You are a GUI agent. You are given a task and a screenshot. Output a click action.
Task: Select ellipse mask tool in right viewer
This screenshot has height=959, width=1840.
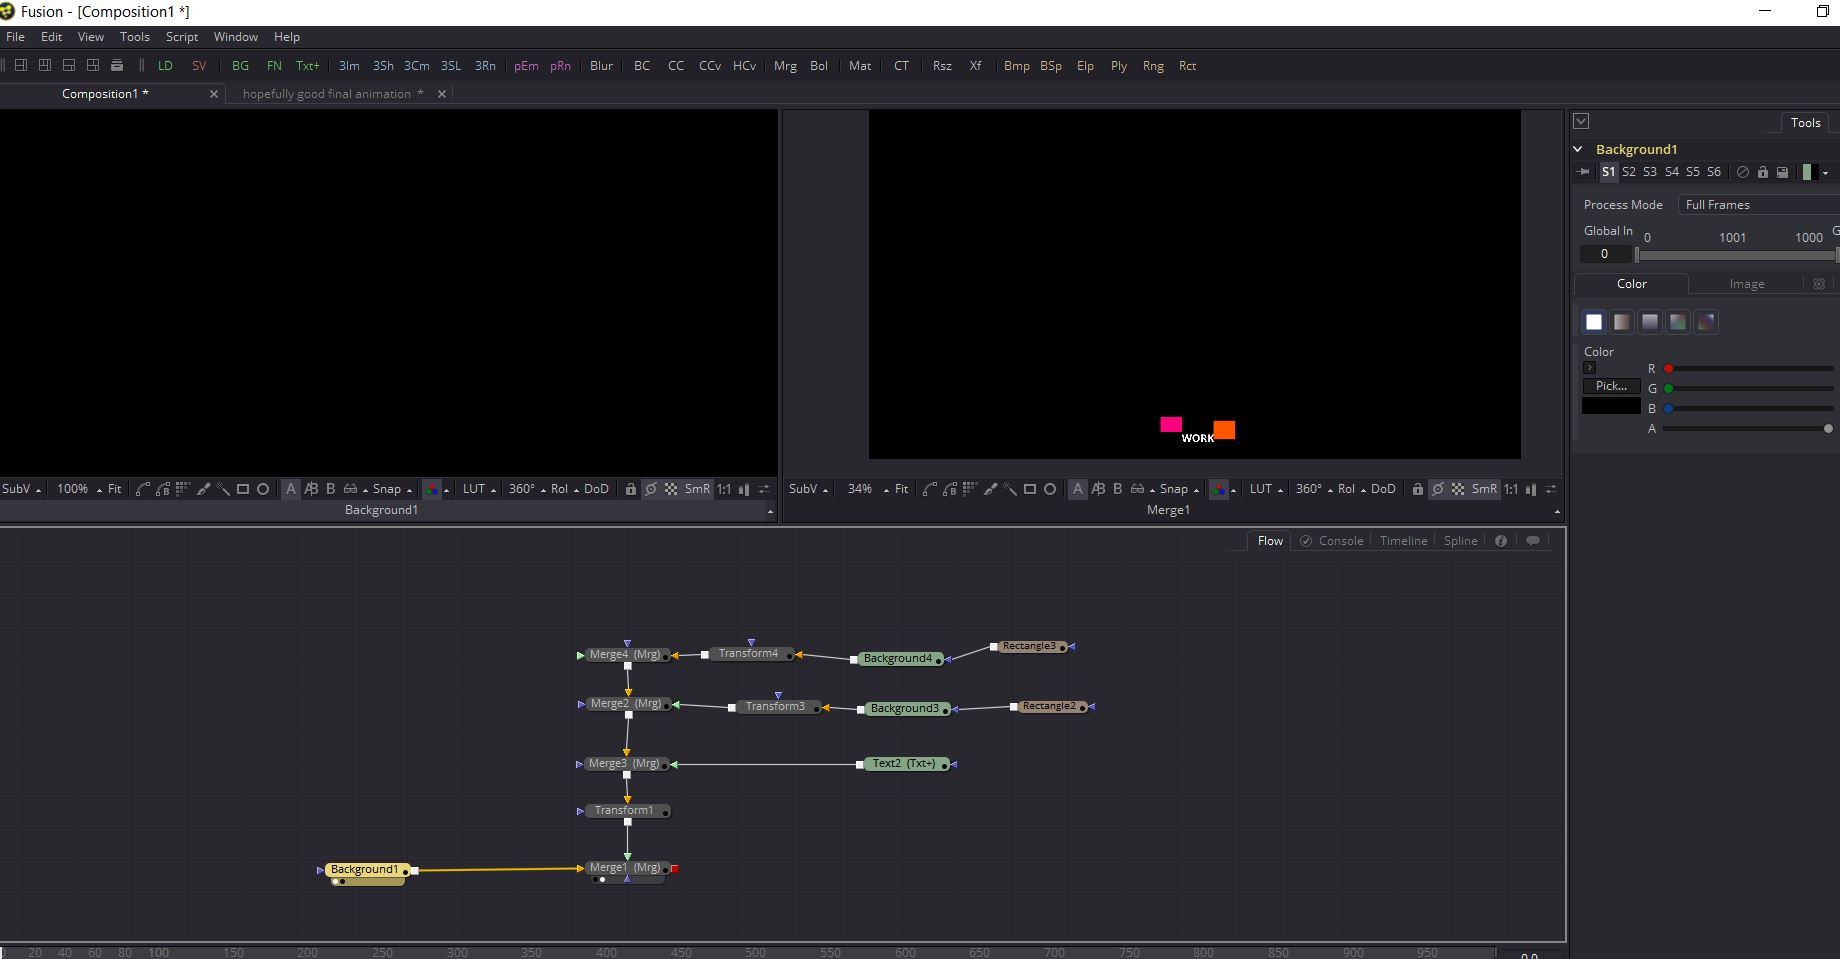[1050, 489]
